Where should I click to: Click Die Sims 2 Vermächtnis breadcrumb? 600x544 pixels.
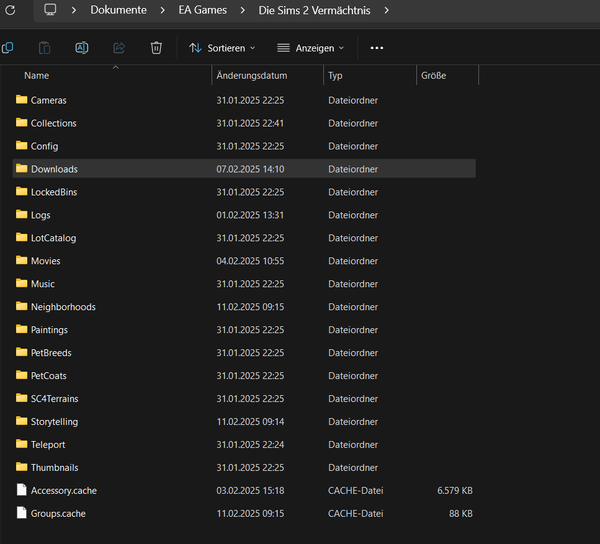pyautogui.click(x=314, y=10)
